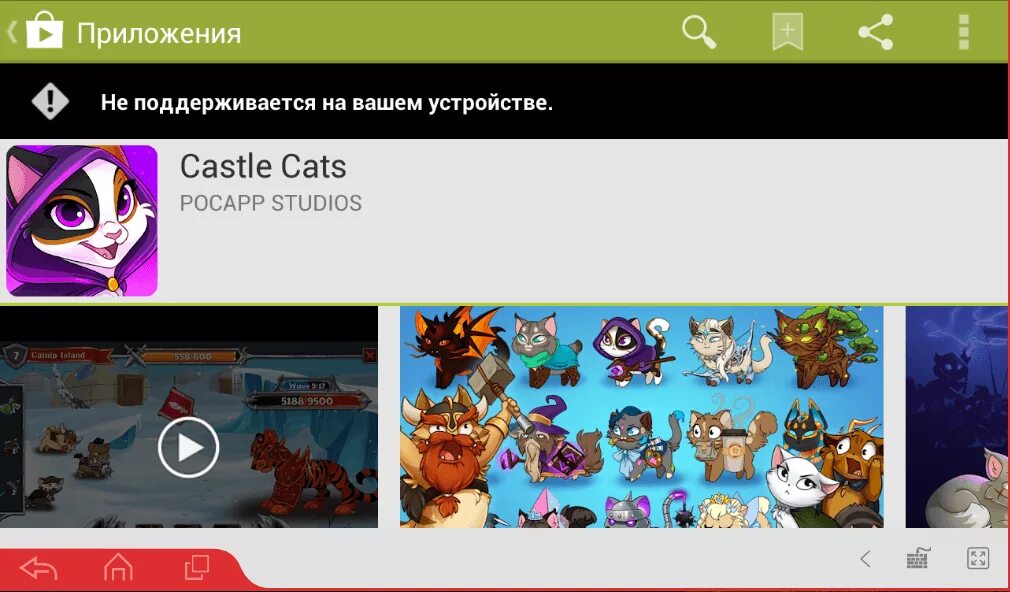Tap the Home button in red bar
1010x592 pixels.
pos(118,568)
